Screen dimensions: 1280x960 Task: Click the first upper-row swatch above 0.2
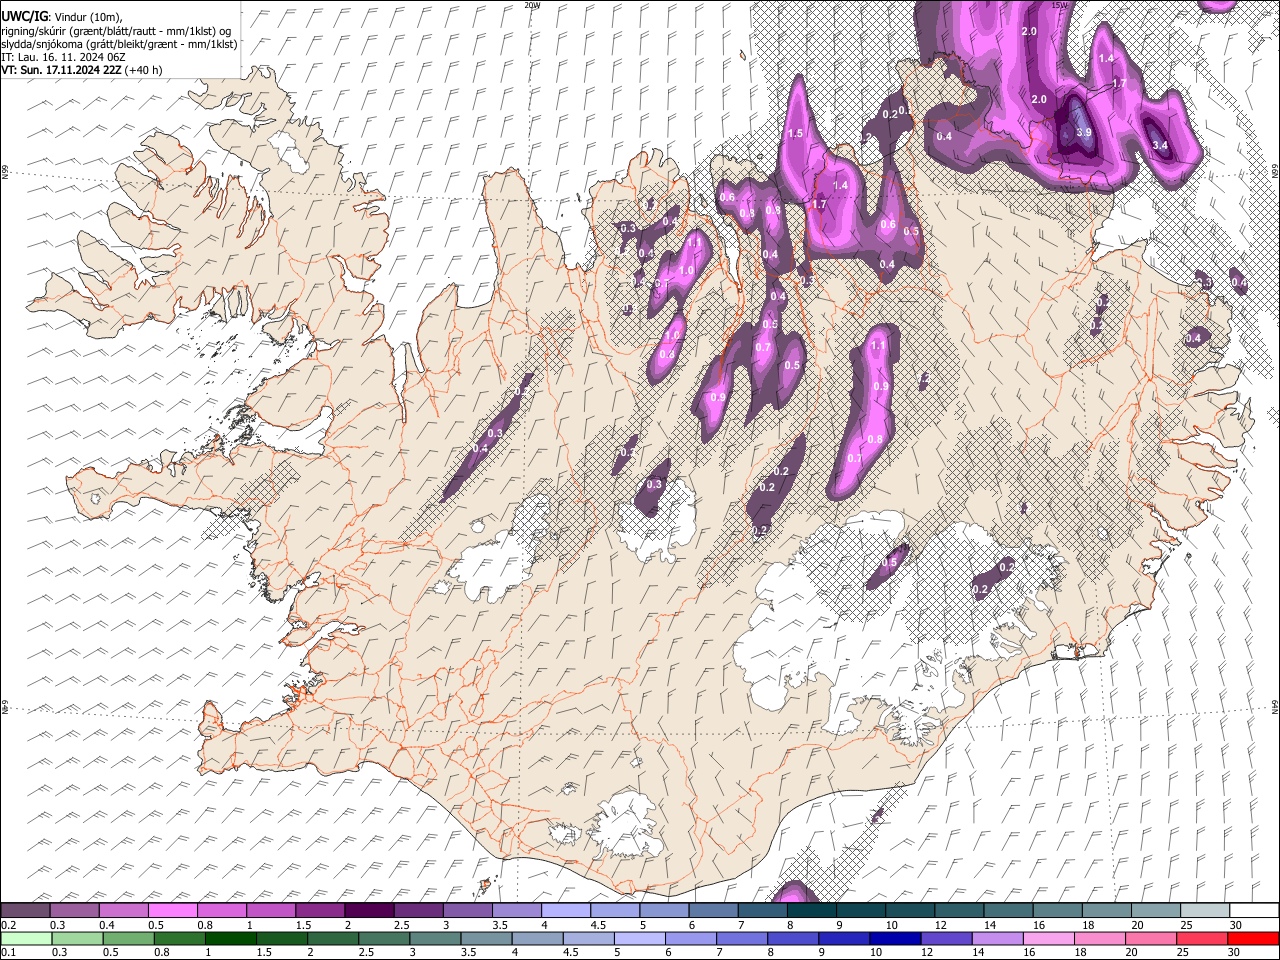(x=26, y=911)
